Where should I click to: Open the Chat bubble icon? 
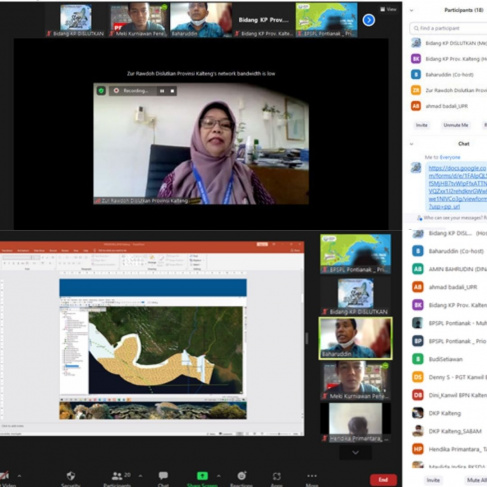(x=163, y=476)
